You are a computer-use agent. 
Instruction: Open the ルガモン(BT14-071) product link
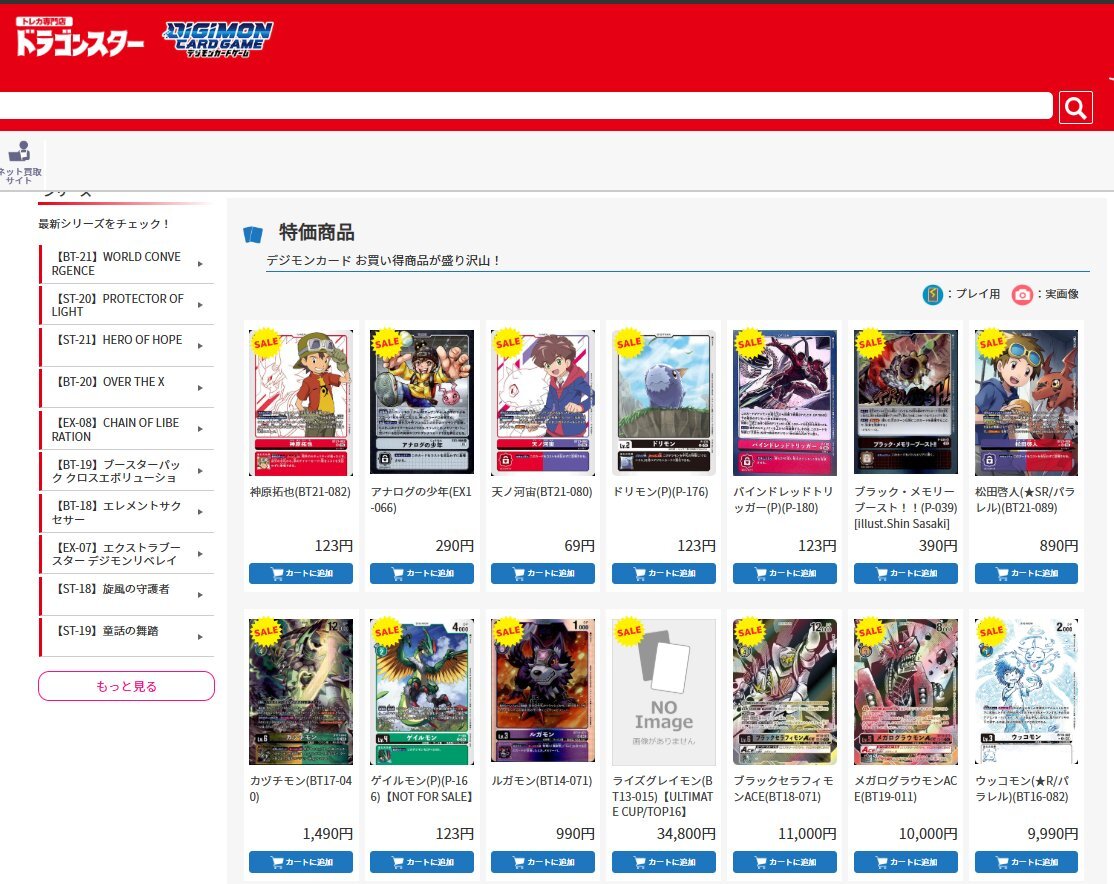542,780
